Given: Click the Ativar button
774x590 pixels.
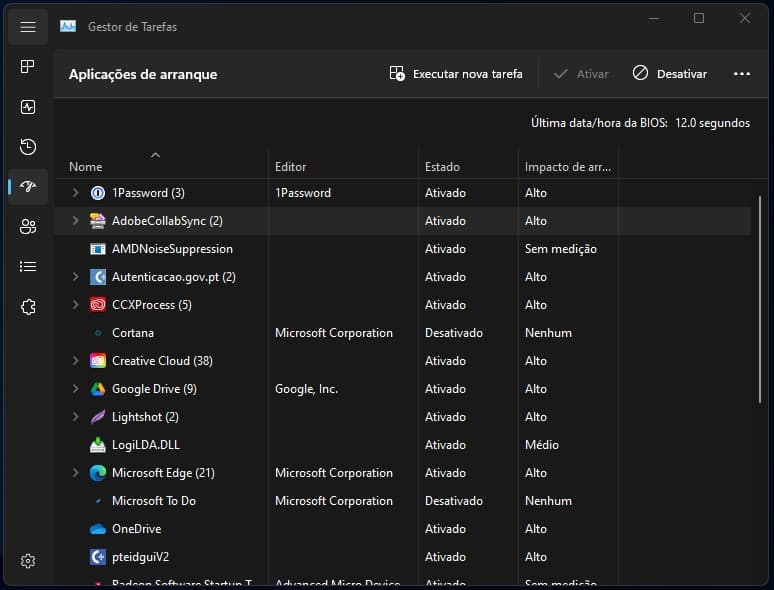Looking at the screenshot, I should [581, 74].
